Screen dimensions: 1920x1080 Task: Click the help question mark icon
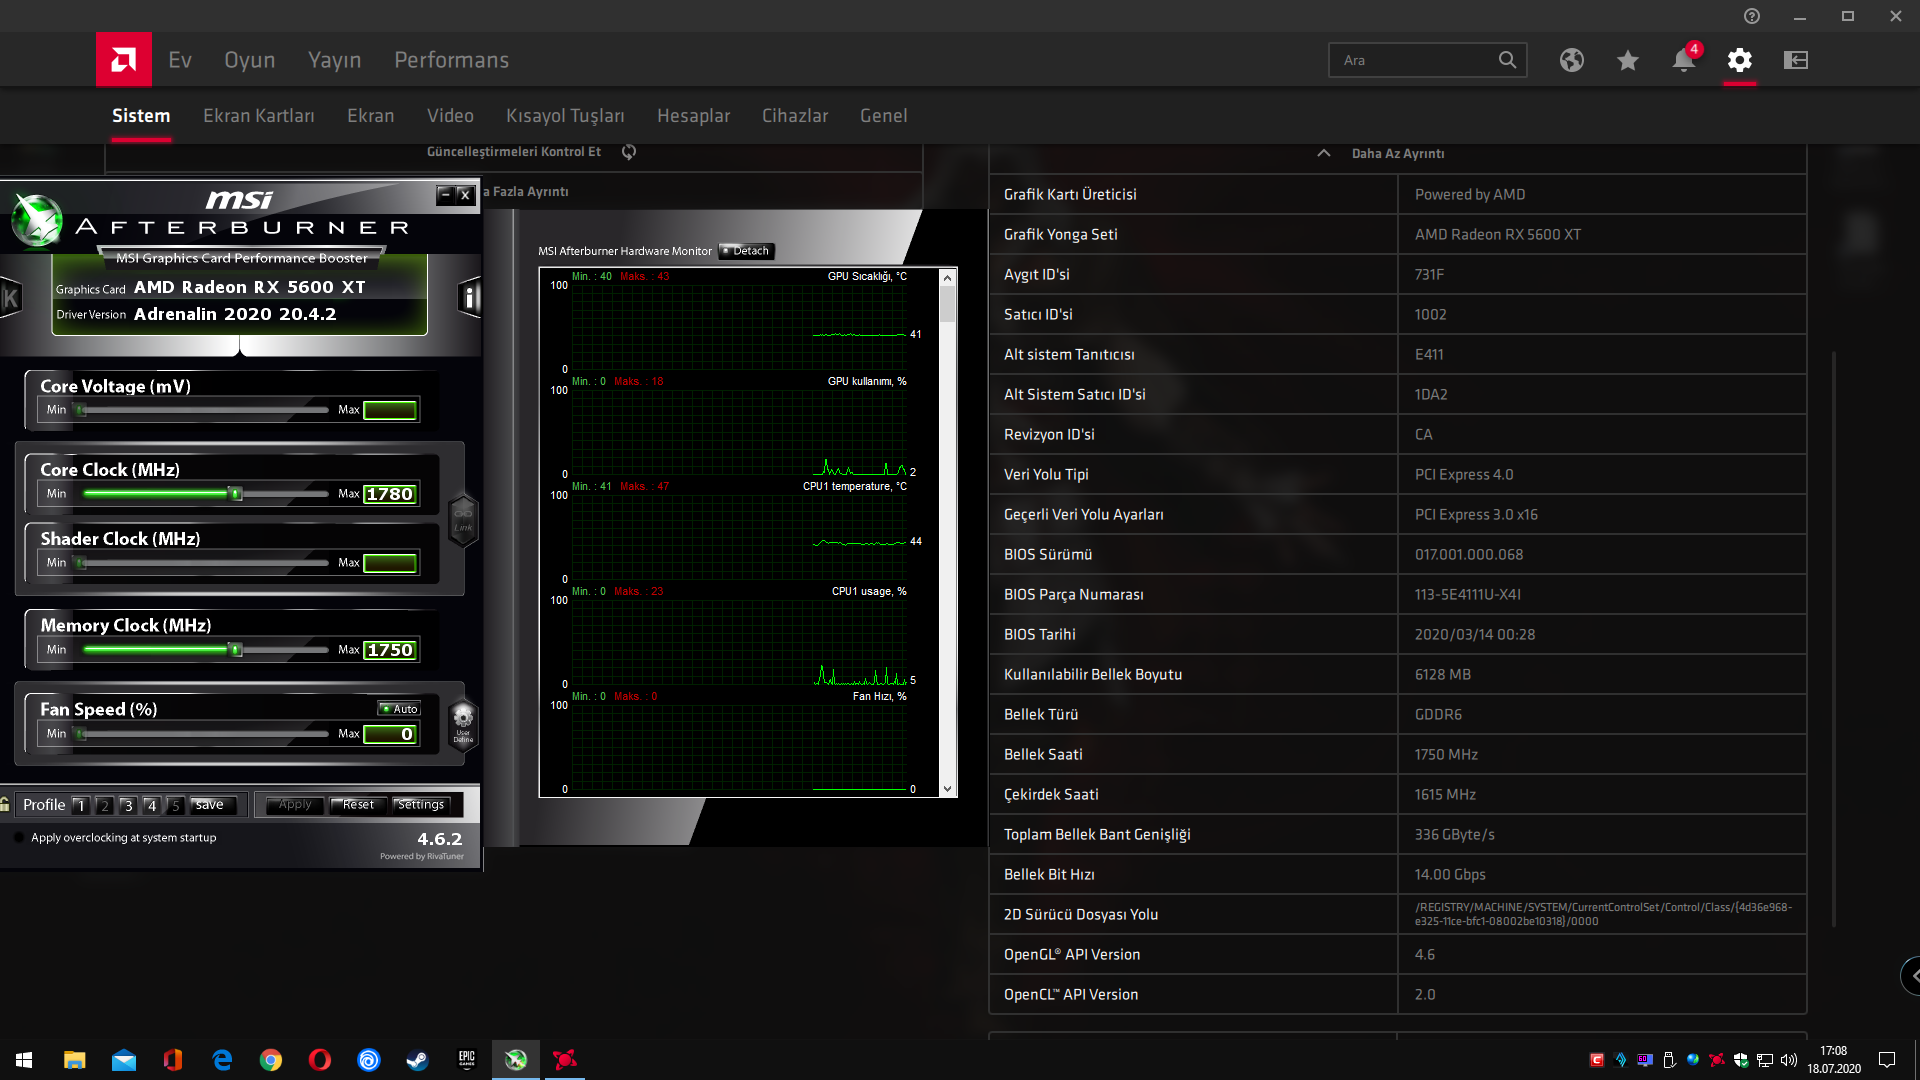[x=1752, y=16]
